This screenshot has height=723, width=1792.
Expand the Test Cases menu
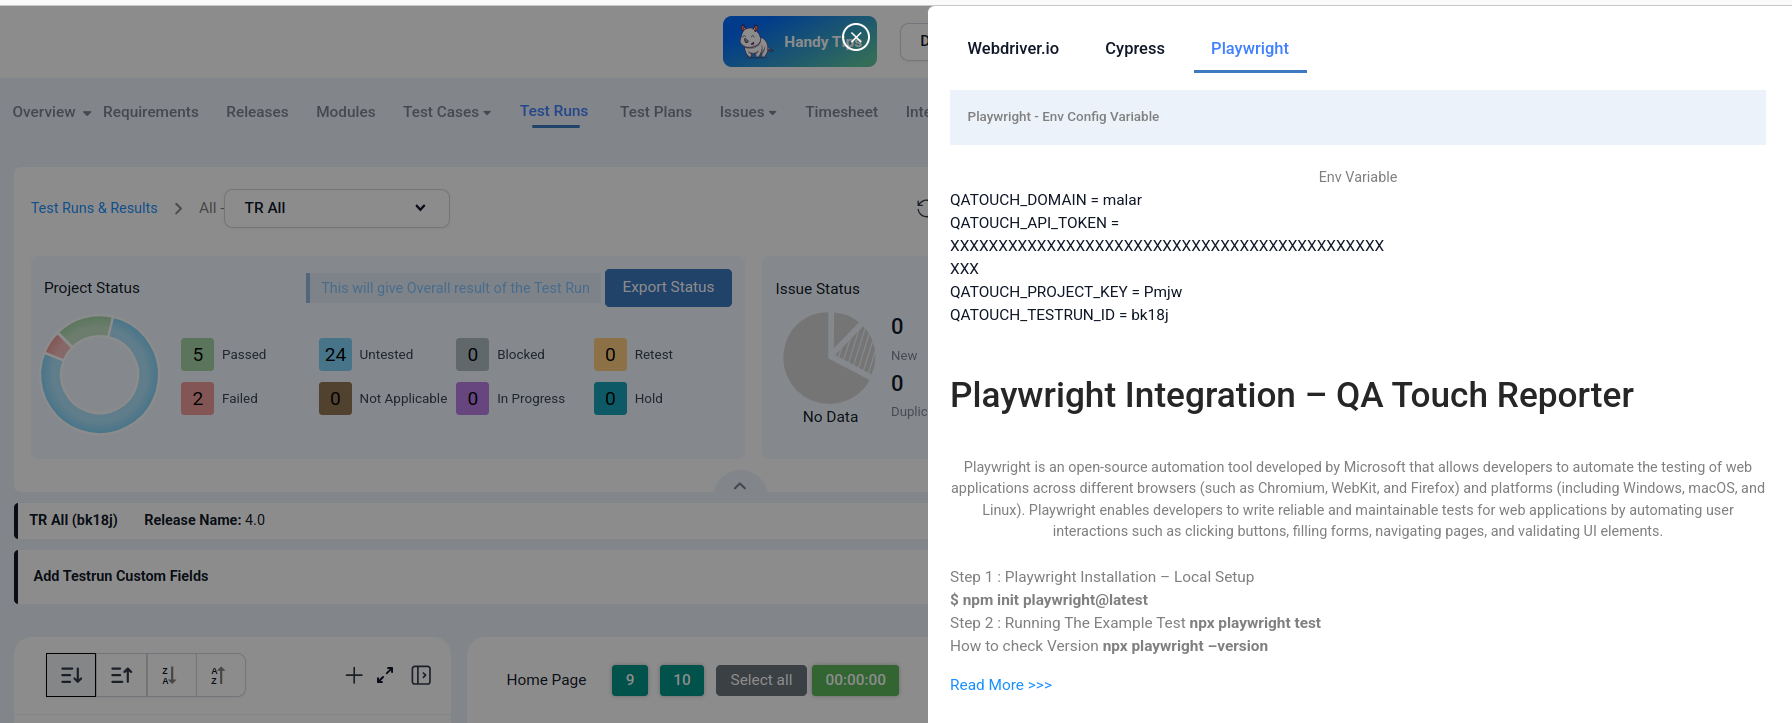[446, 112]
